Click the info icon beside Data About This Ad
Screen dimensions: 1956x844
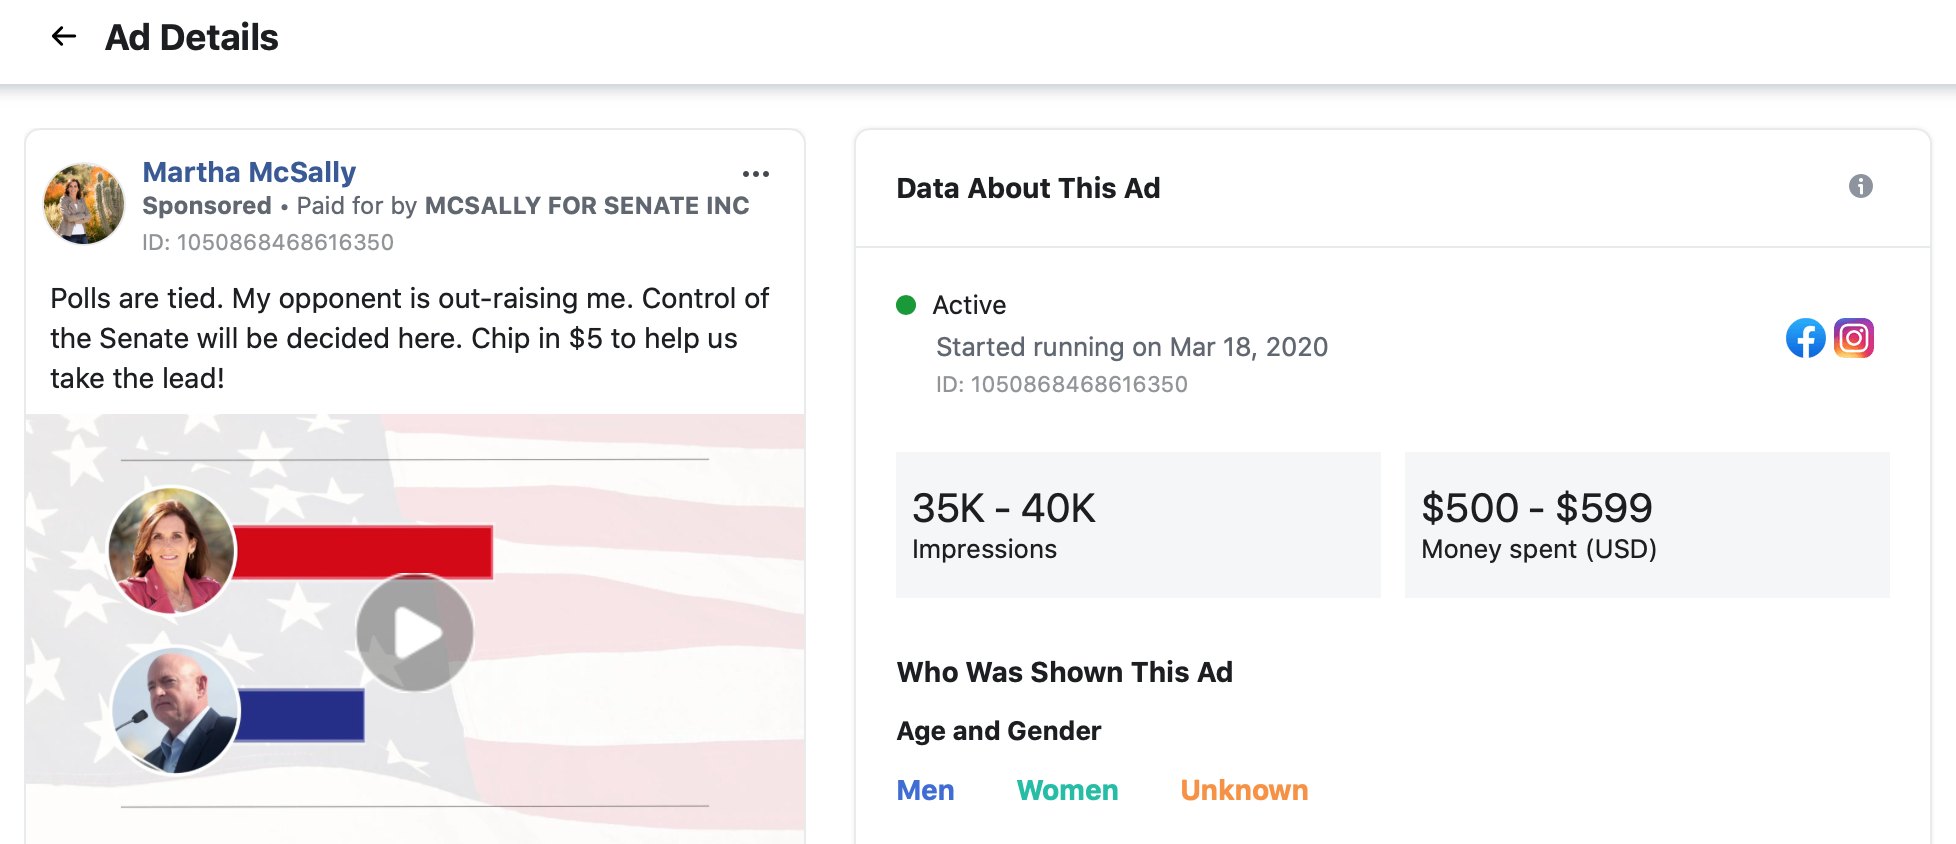tap(1860, 186)
